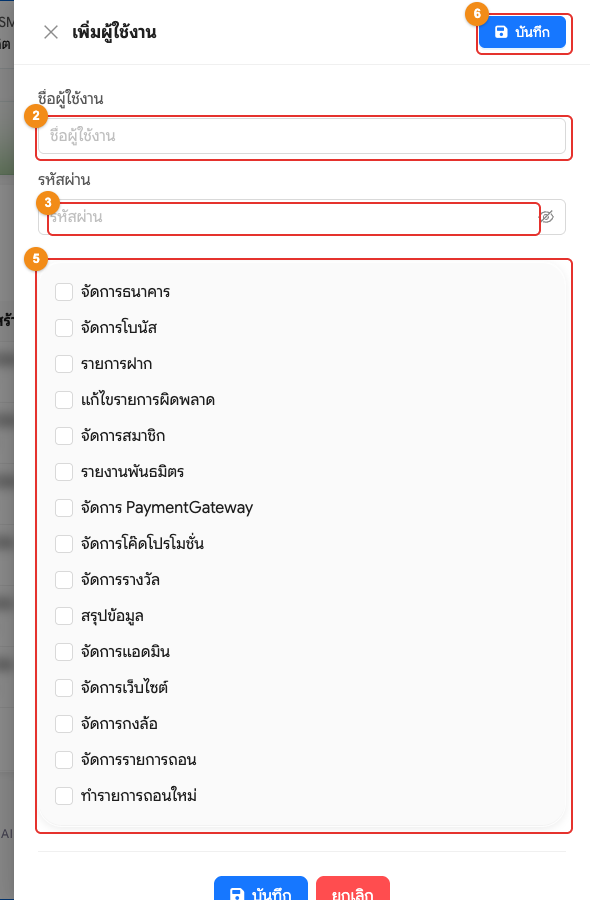Select the สรุปข้อมูล checkbox

64,616
